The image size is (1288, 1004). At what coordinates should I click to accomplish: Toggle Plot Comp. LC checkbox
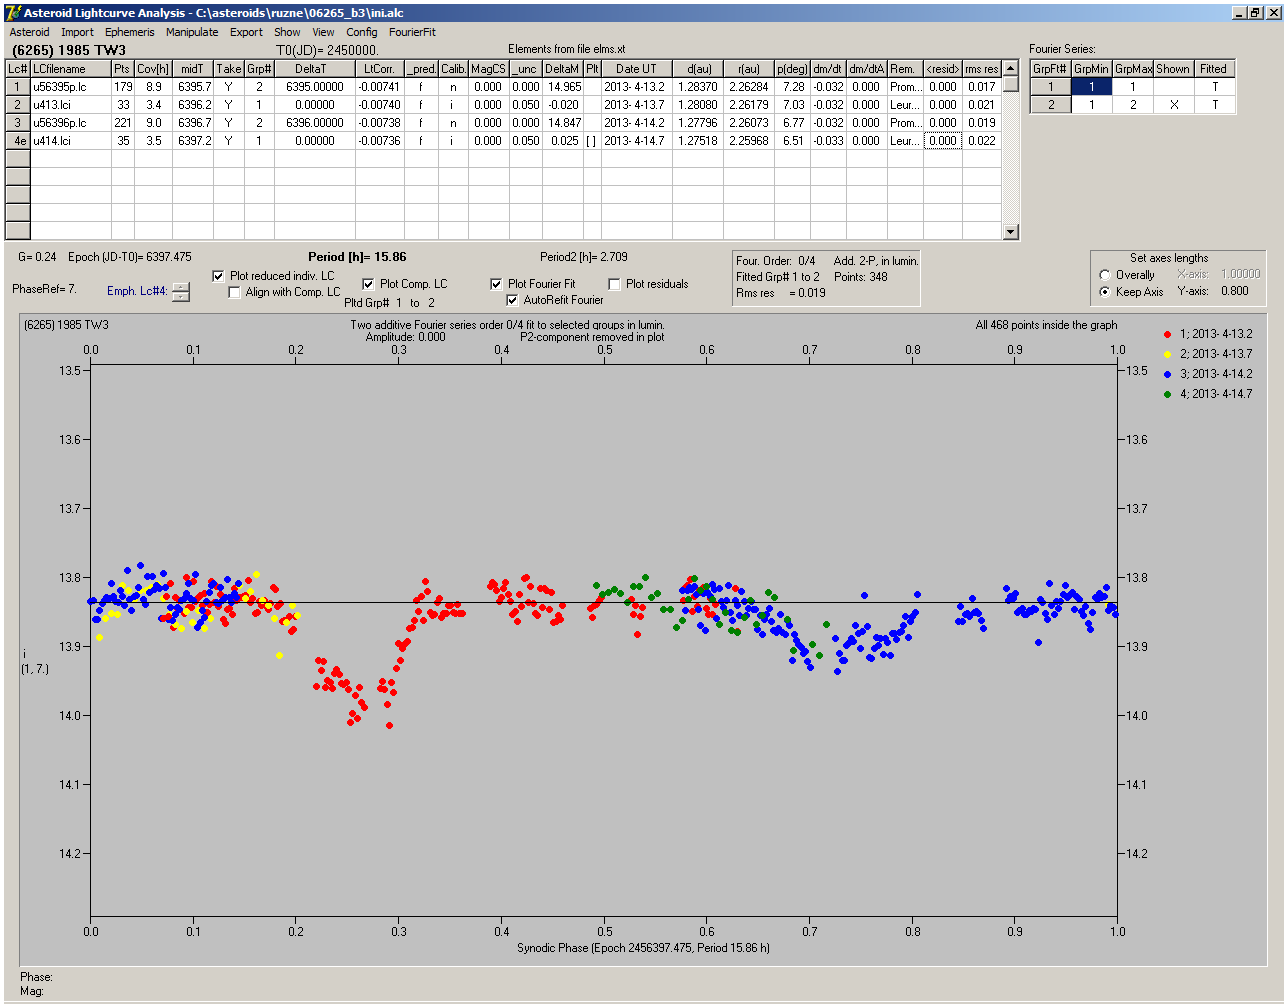(x=368, y=284)
